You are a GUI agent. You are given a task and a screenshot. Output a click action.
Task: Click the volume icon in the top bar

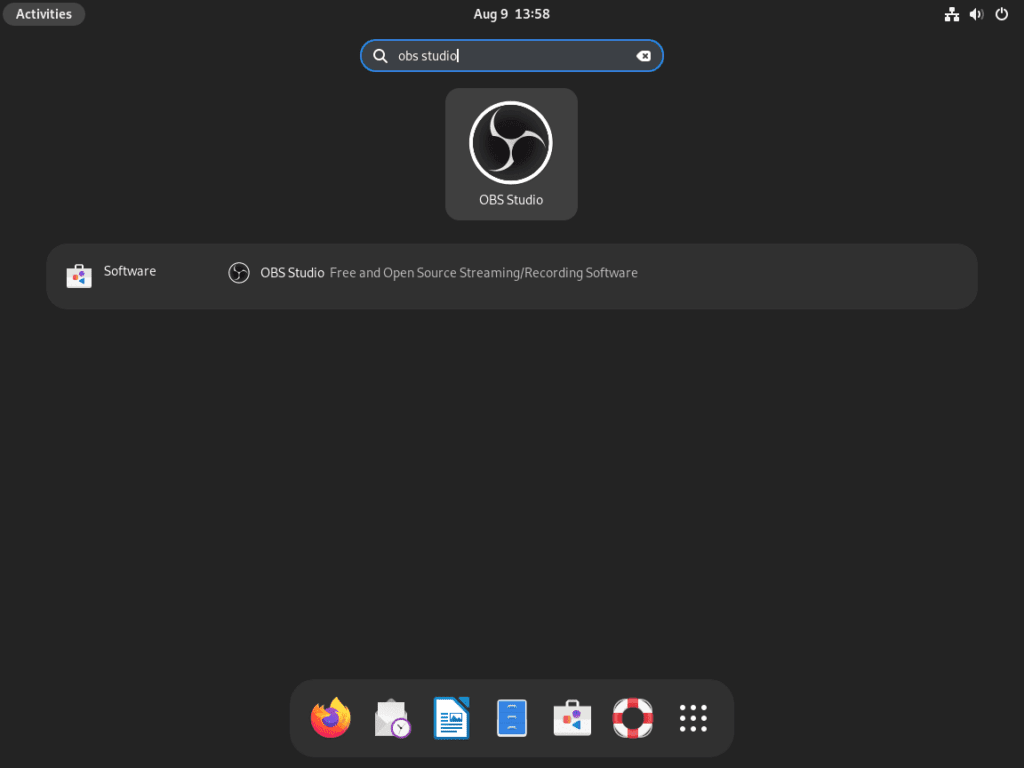976,14
